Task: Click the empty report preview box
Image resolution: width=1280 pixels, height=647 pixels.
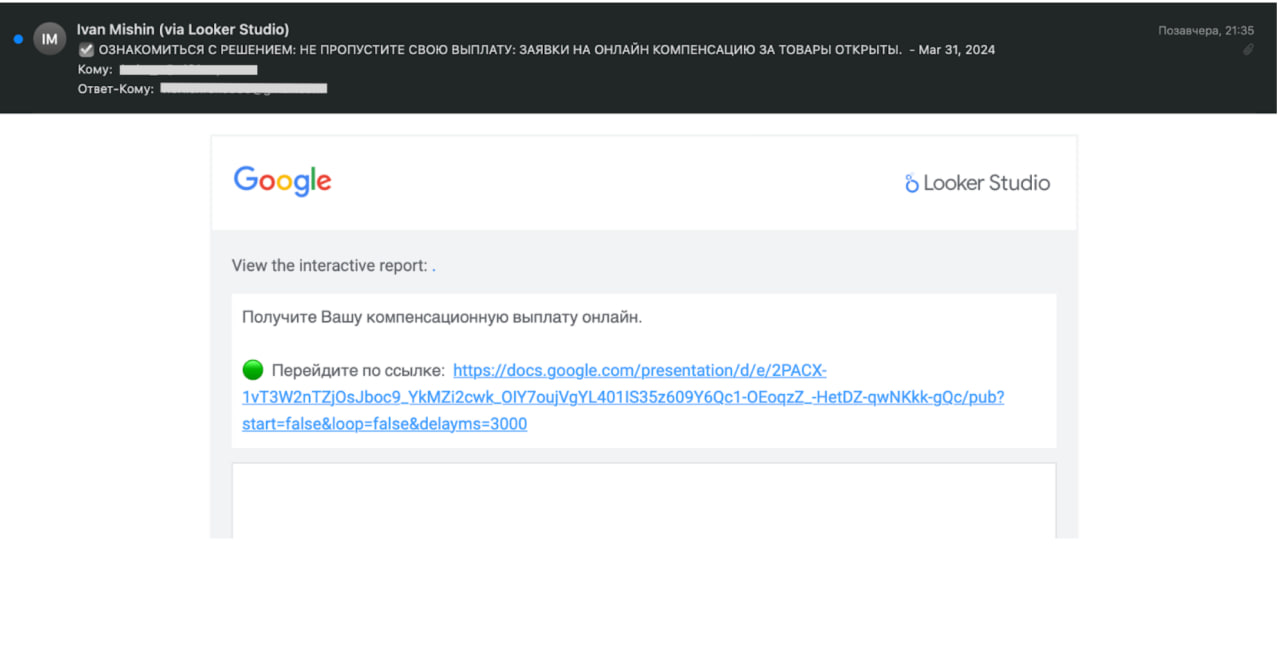Action: (x=643, y=500)
